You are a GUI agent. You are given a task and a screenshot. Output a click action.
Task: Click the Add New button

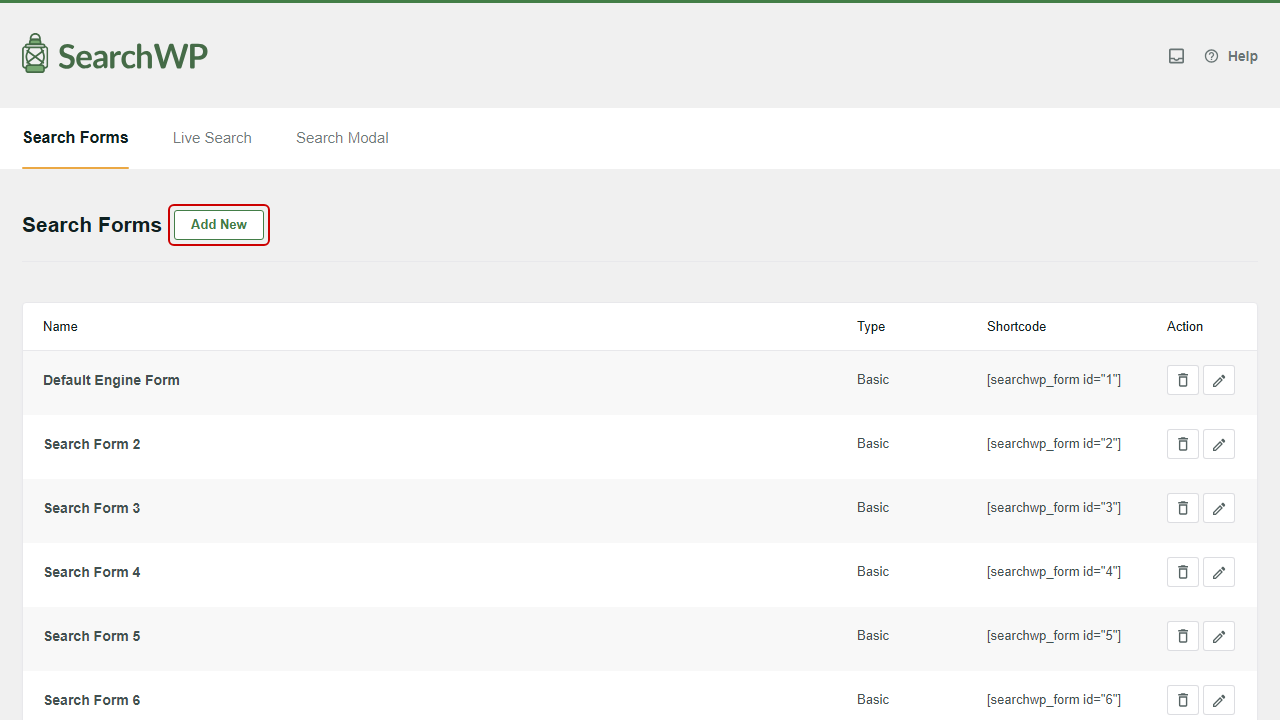click(219, 225)
